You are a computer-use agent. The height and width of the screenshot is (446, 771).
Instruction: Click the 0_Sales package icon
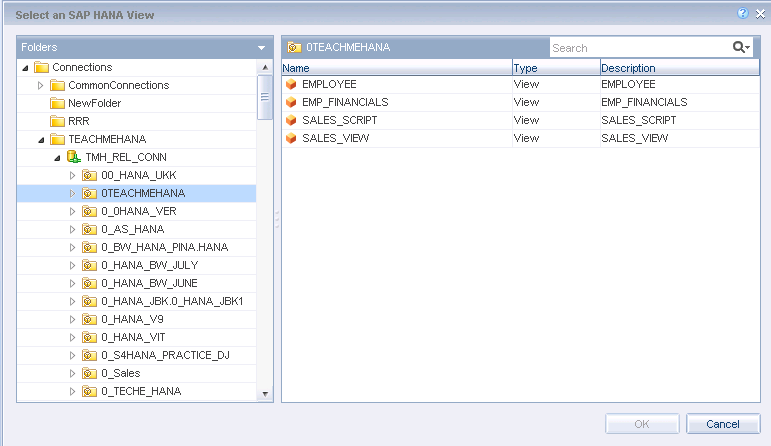(x=89, y=373)
